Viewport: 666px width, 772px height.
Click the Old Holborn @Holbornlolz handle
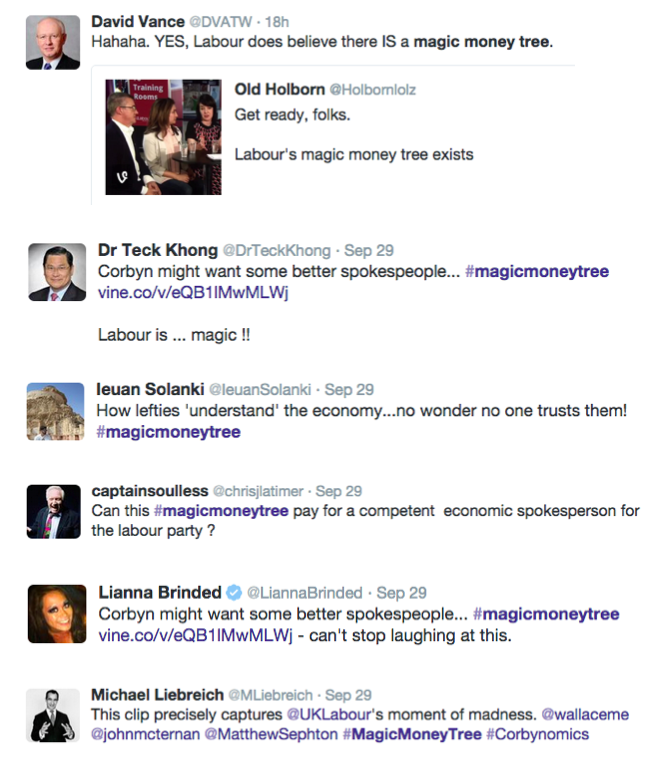[x=373, y=90]
